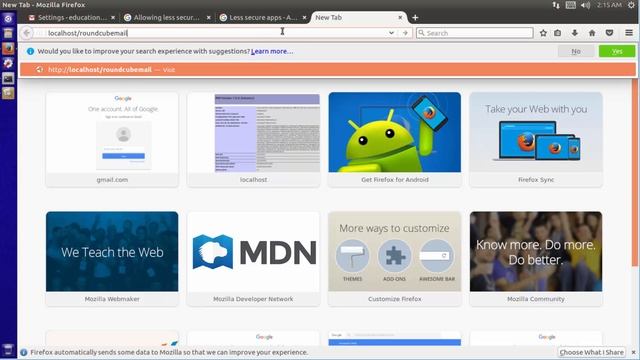Viewport: 640px width, 360px height.
Task: Show bookmarks list icon
Action: (558, 33)
